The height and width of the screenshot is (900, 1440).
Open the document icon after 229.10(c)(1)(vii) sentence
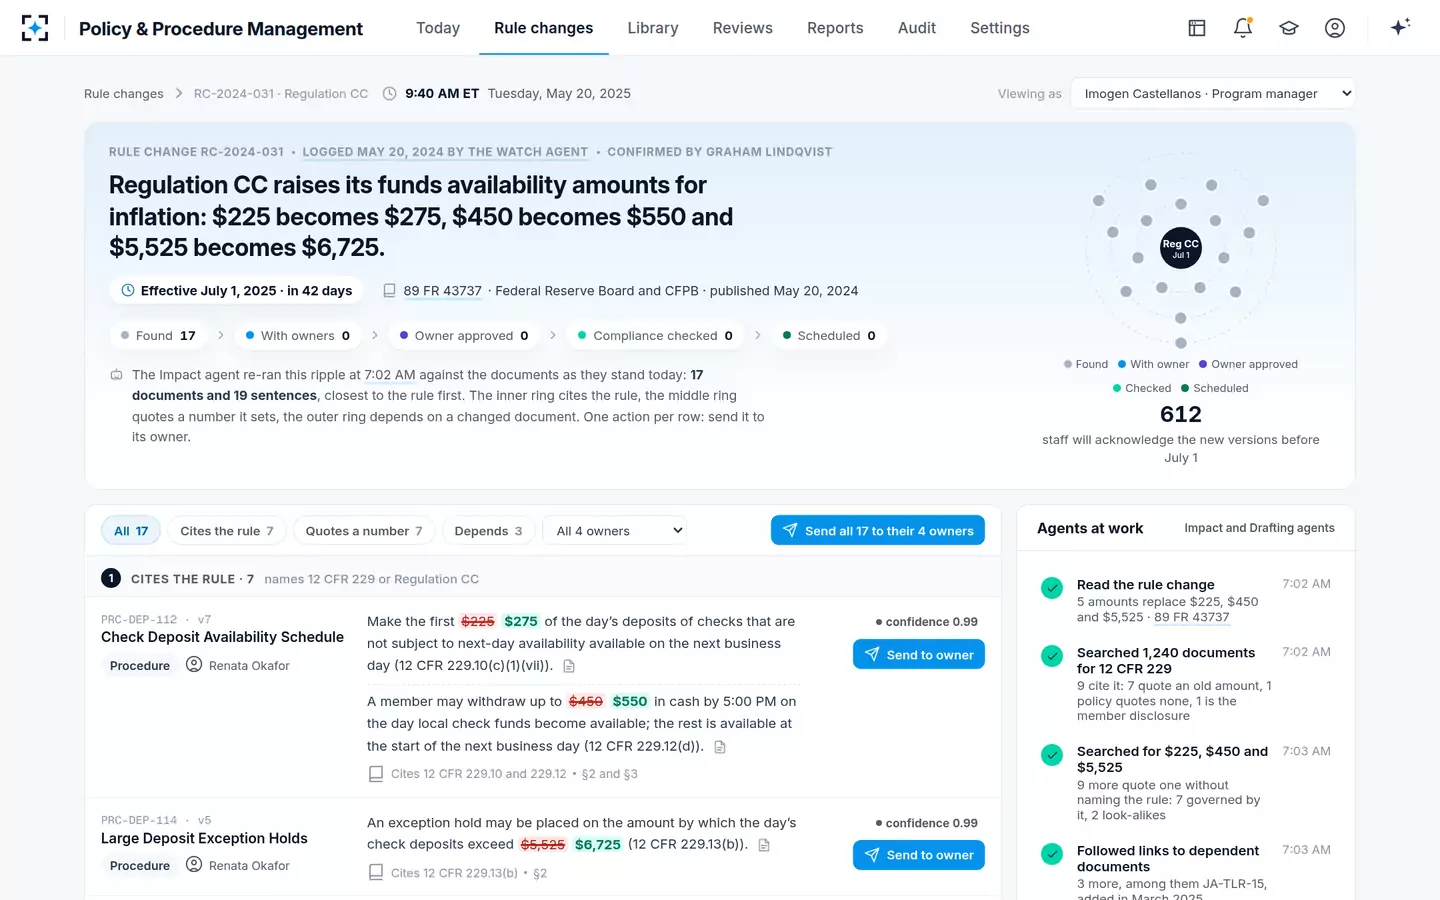(x=569, y=666)
